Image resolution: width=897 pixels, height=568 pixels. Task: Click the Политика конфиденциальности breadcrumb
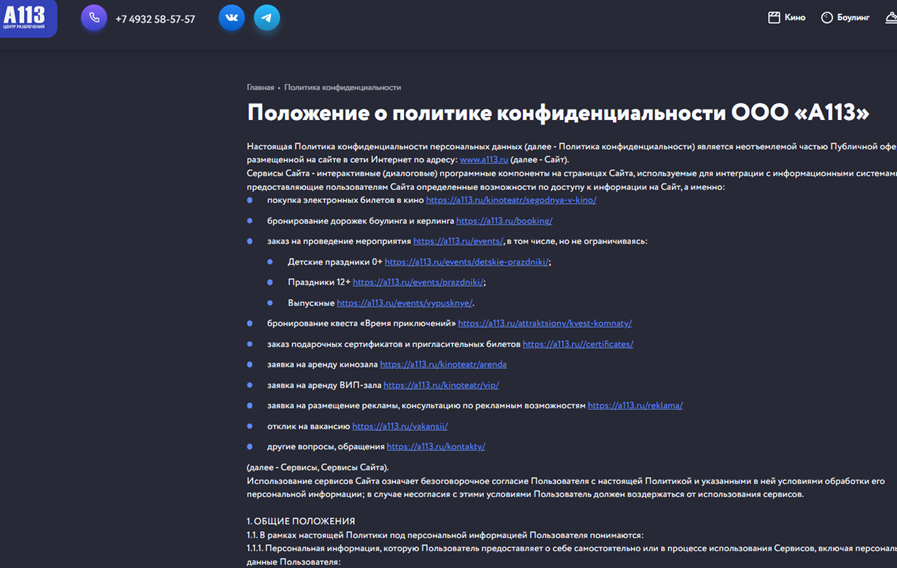click(342, 88)
